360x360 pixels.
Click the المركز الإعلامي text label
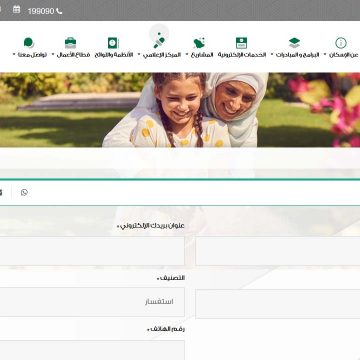point(162,55)
